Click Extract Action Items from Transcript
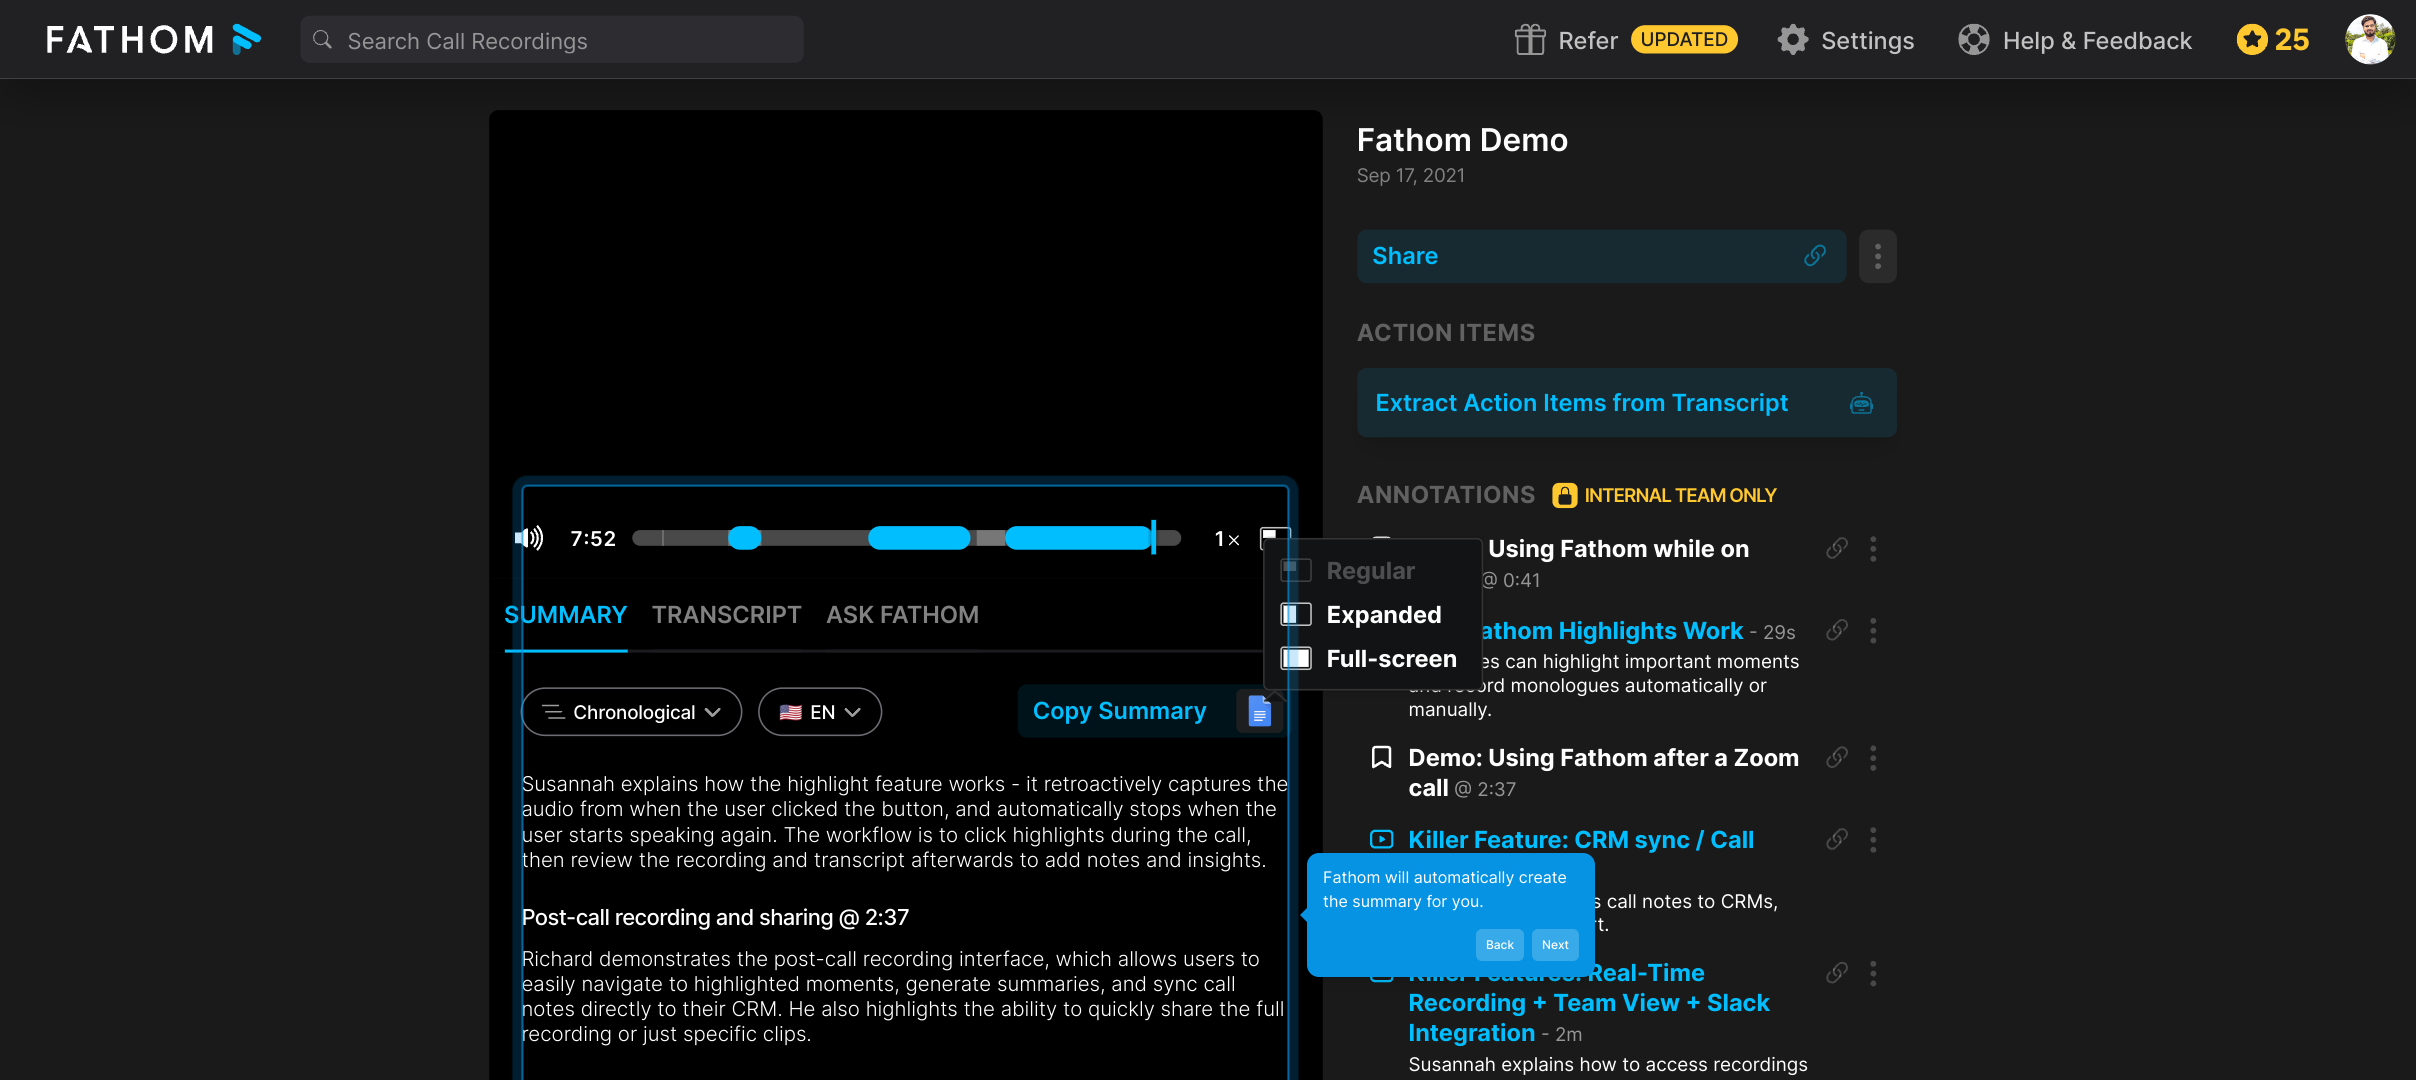The height and width of the screenshot is (1080, 2416). [x=1626, y=403]
